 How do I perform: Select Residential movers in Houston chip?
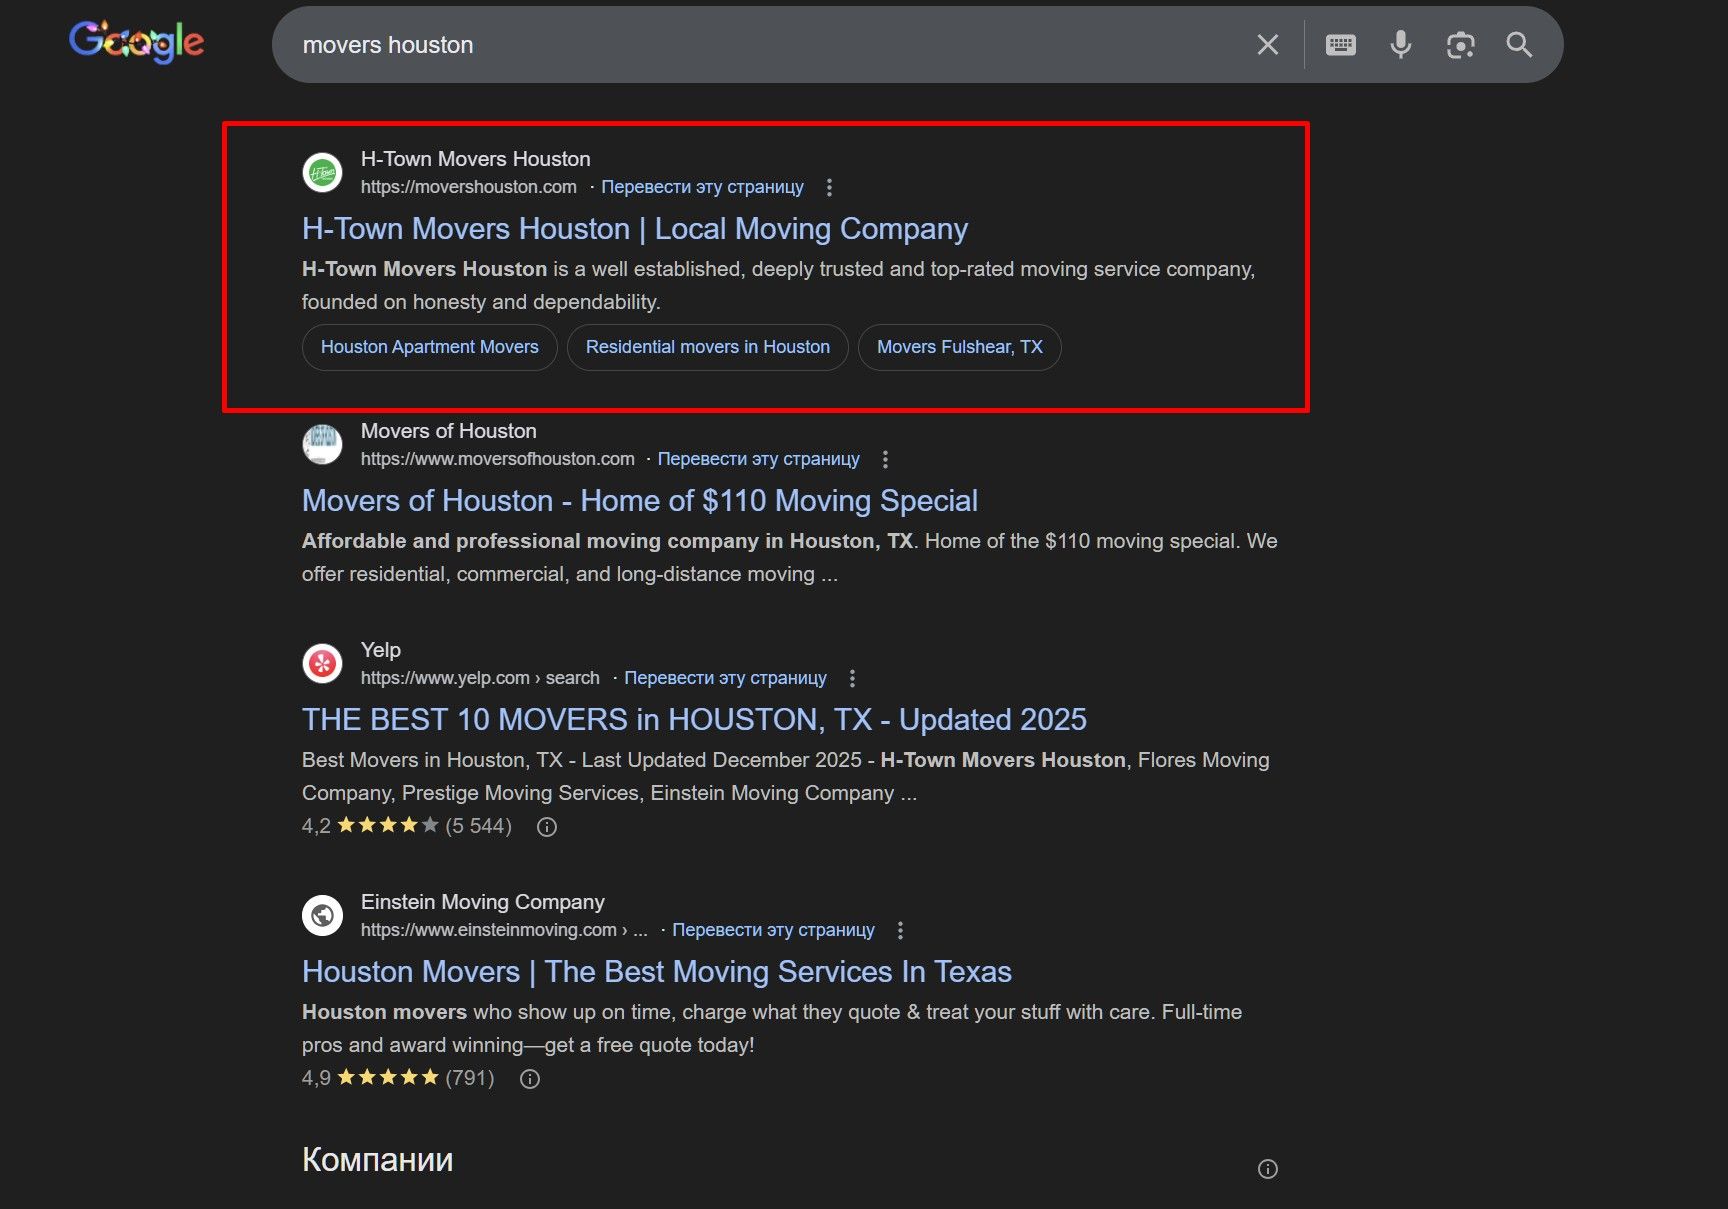(x=707, y=347)
